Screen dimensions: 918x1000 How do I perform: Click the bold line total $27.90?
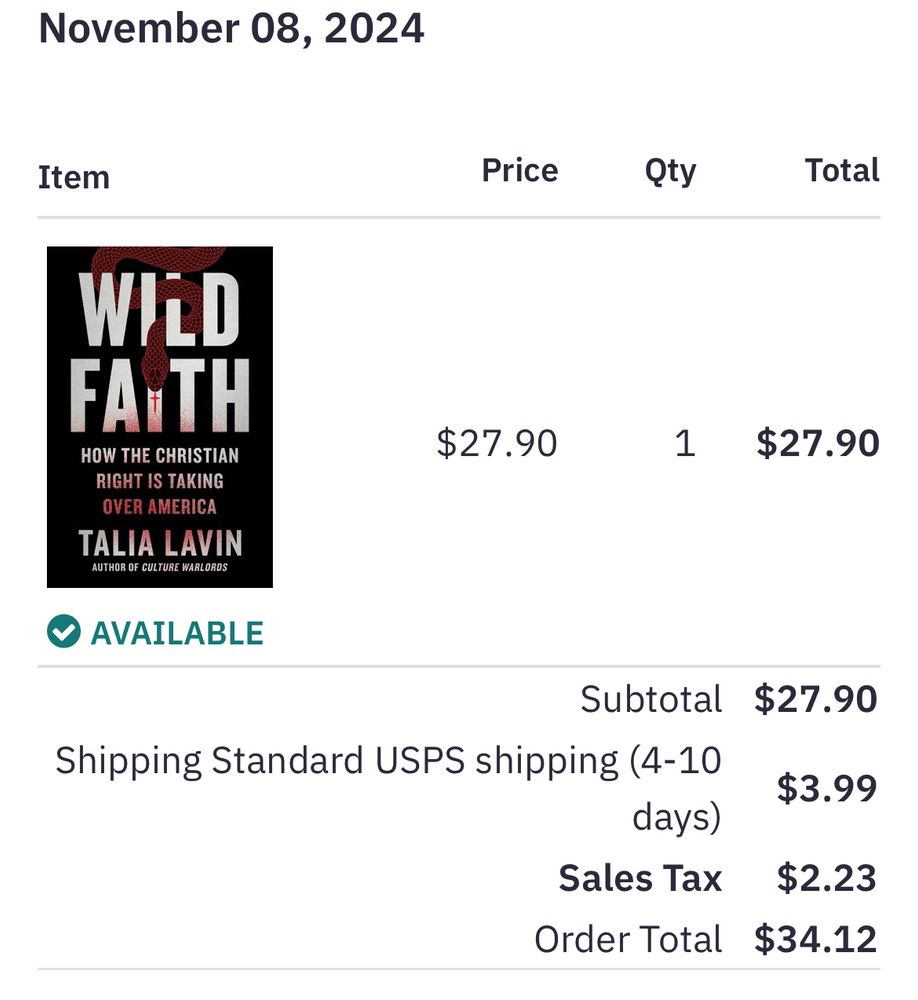coord(818,443)
